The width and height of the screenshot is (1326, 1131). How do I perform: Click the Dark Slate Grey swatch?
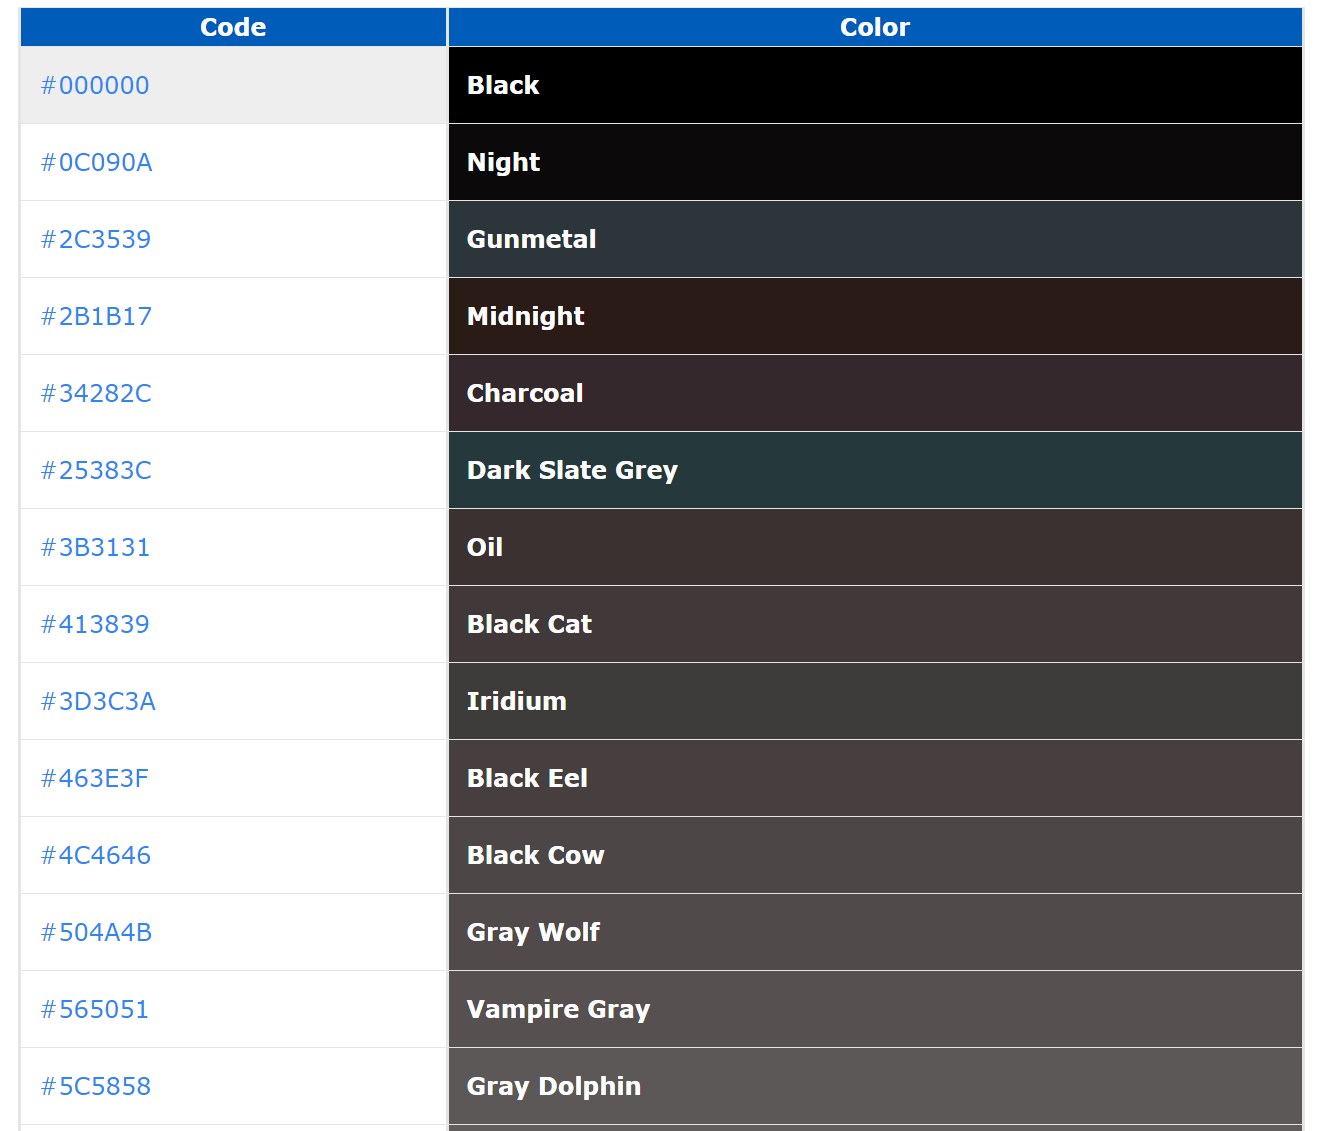pyautogui.click(x=874, y=470)
